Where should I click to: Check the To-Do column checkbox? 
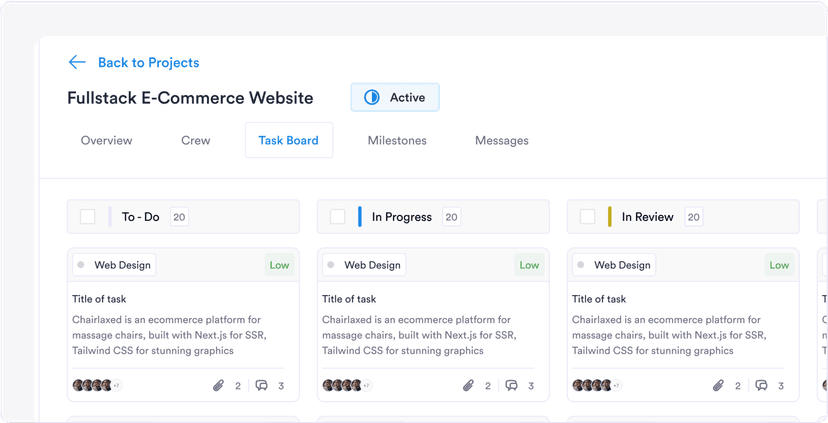(88, 217)
